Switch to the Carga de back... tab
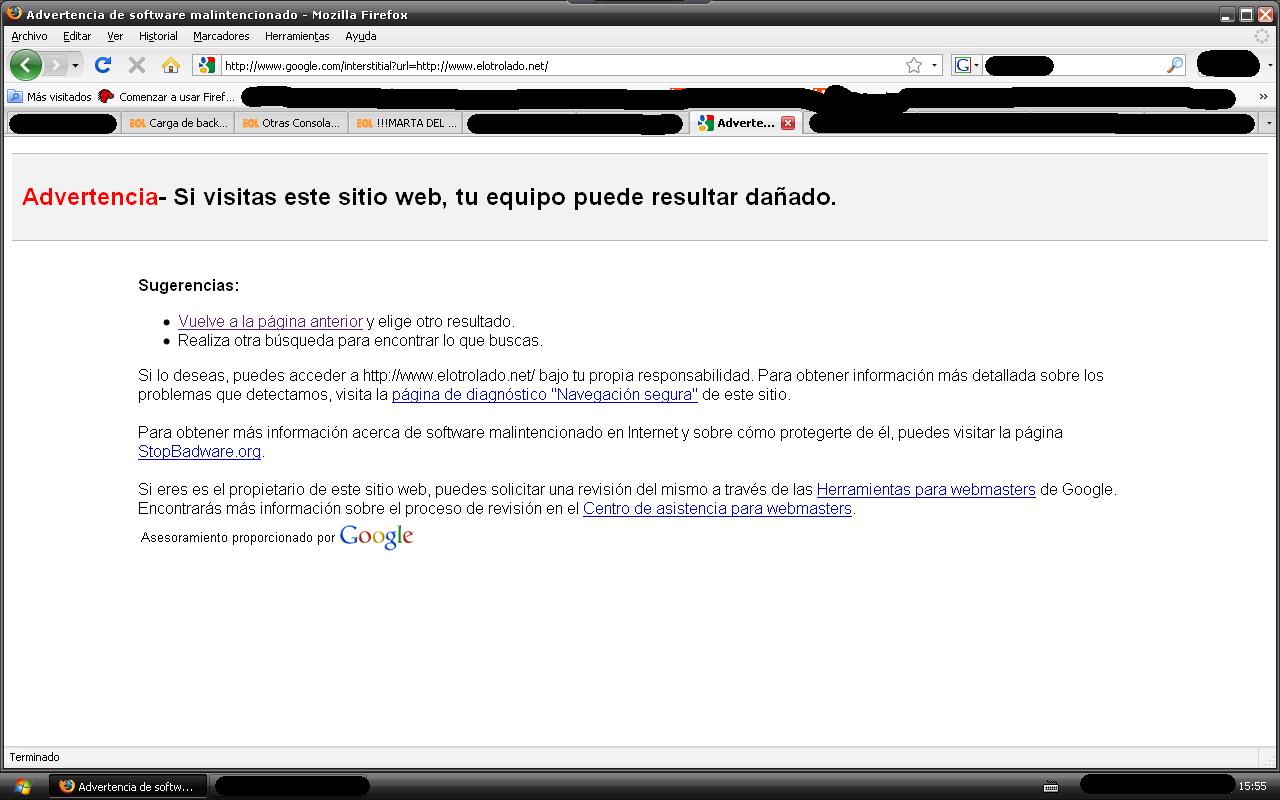This screenshot has height=800, width=1280. coord(178,123)
